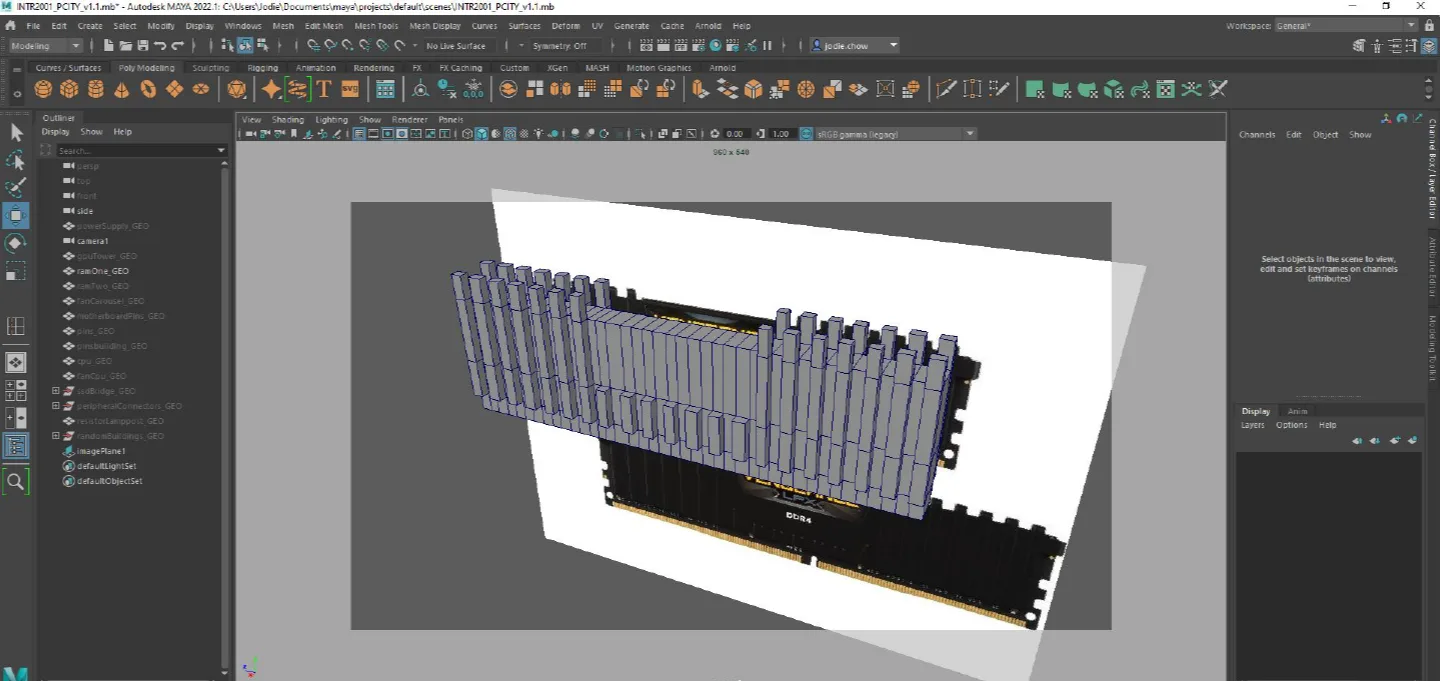Open the viewport Shading menu
This screenshot has width=1440, height=681.
pos(287,119)
